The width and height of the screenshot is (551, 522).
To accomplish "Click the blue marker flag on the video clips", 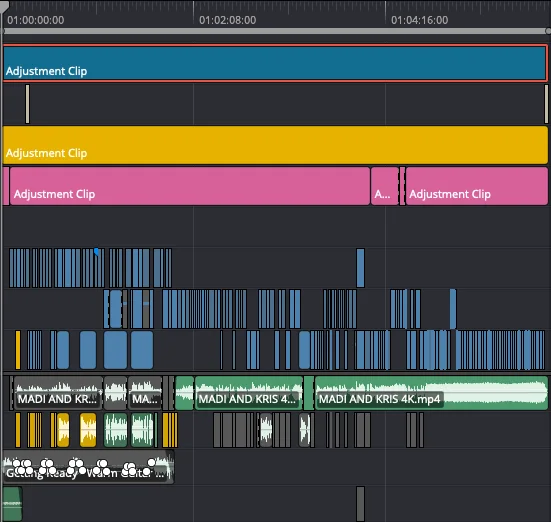I will tap(97, 251).
